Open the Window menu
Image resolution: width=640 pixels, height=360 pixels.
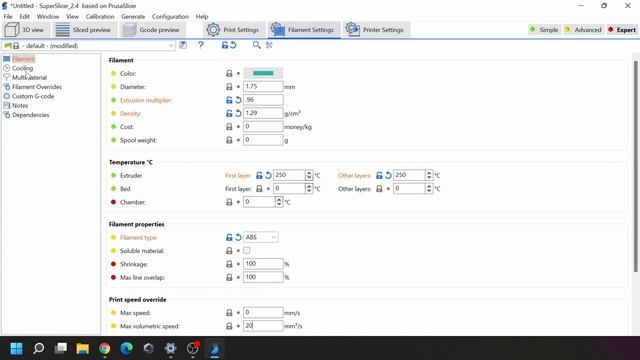[x=48, y=16]
